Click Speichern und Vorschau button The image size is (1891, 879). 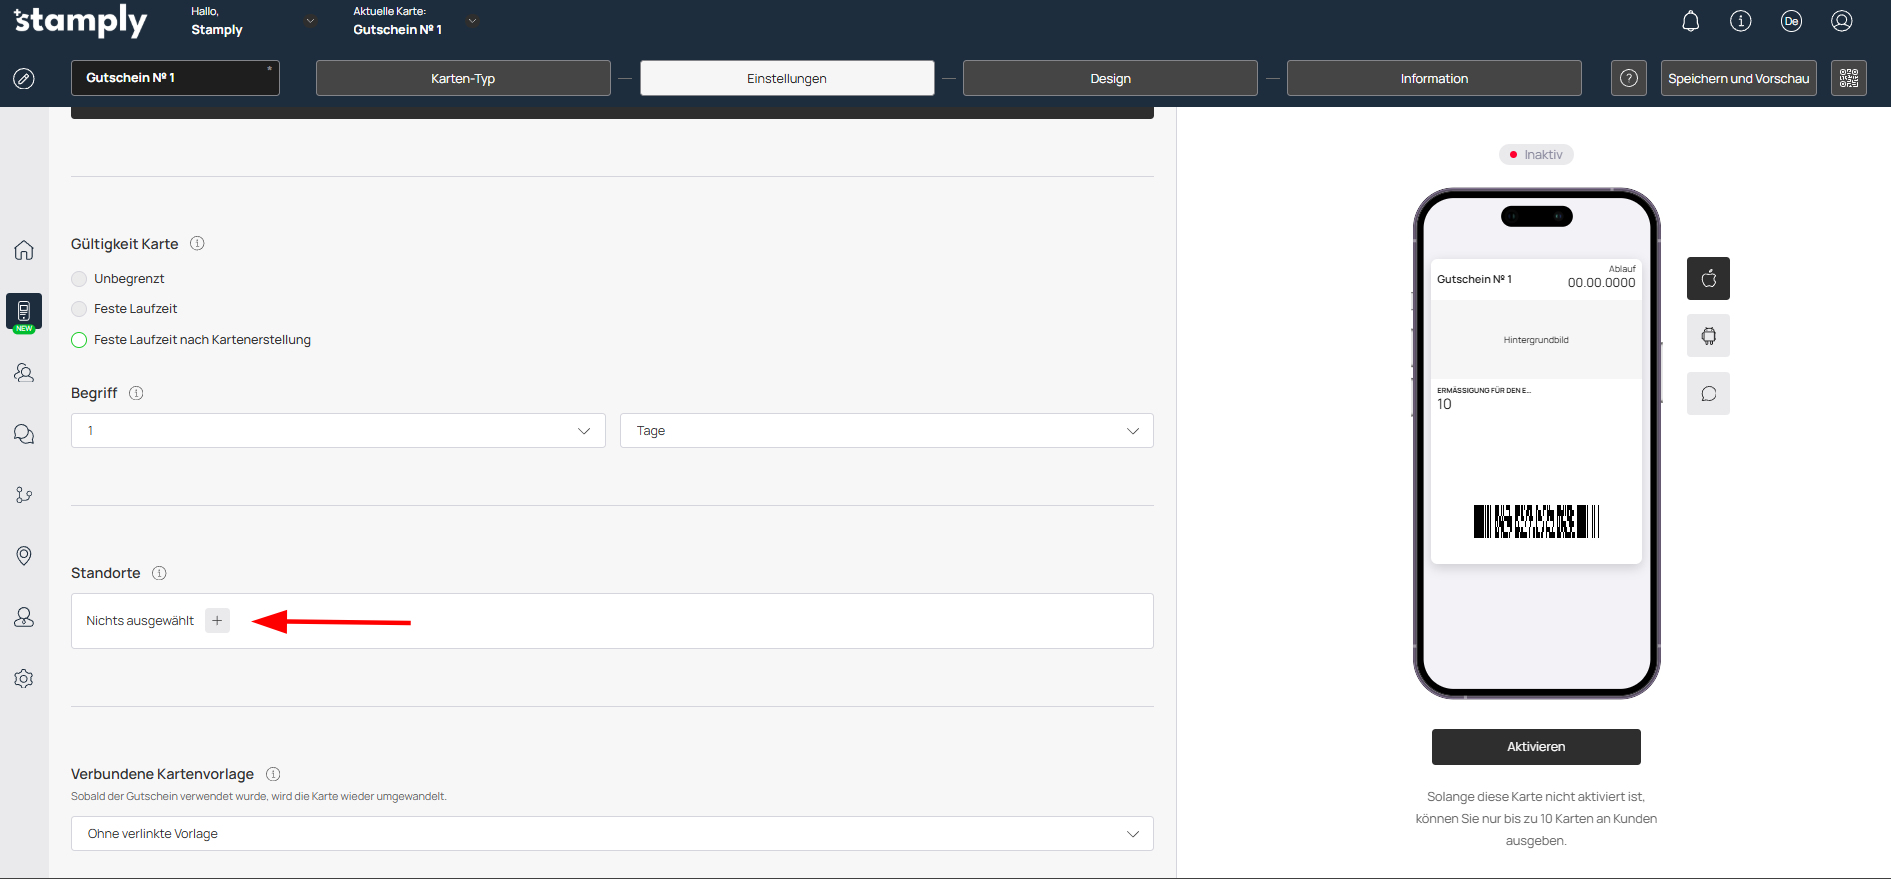pos(1738,78)
